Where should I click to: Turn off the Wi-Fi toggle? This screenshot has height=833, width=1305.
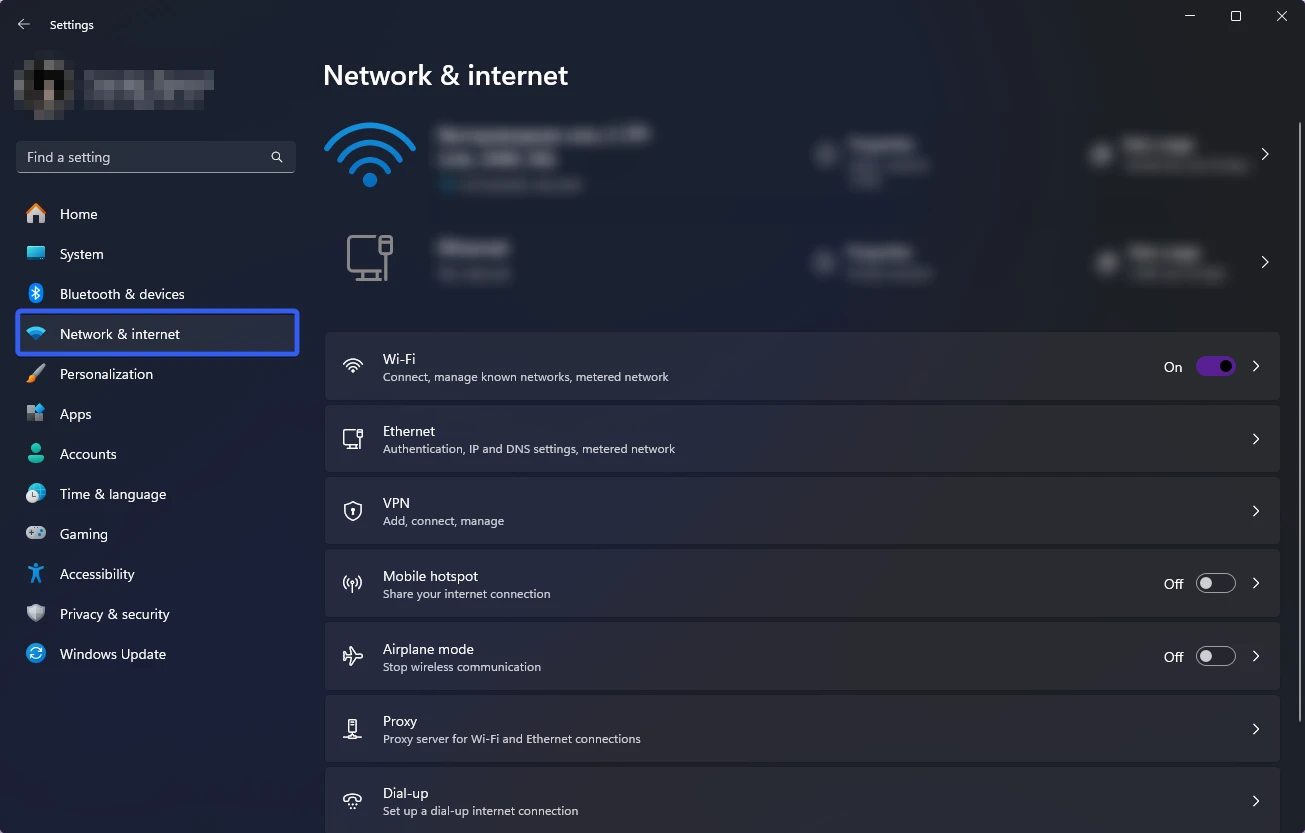click(x=1215, y=367)
